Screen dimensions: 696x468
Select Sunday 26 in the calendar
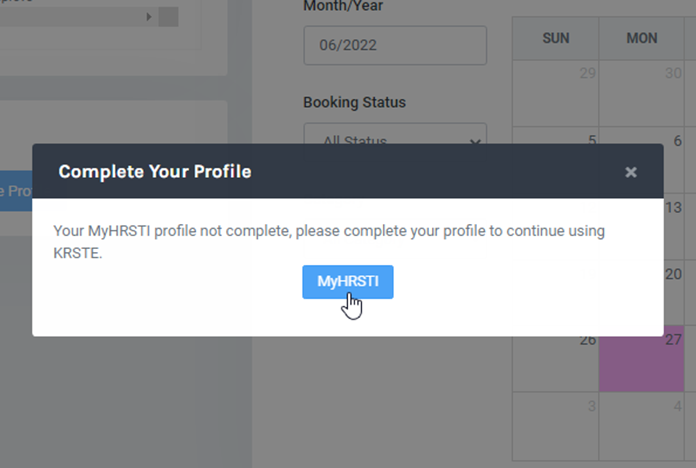pos(556,364)
